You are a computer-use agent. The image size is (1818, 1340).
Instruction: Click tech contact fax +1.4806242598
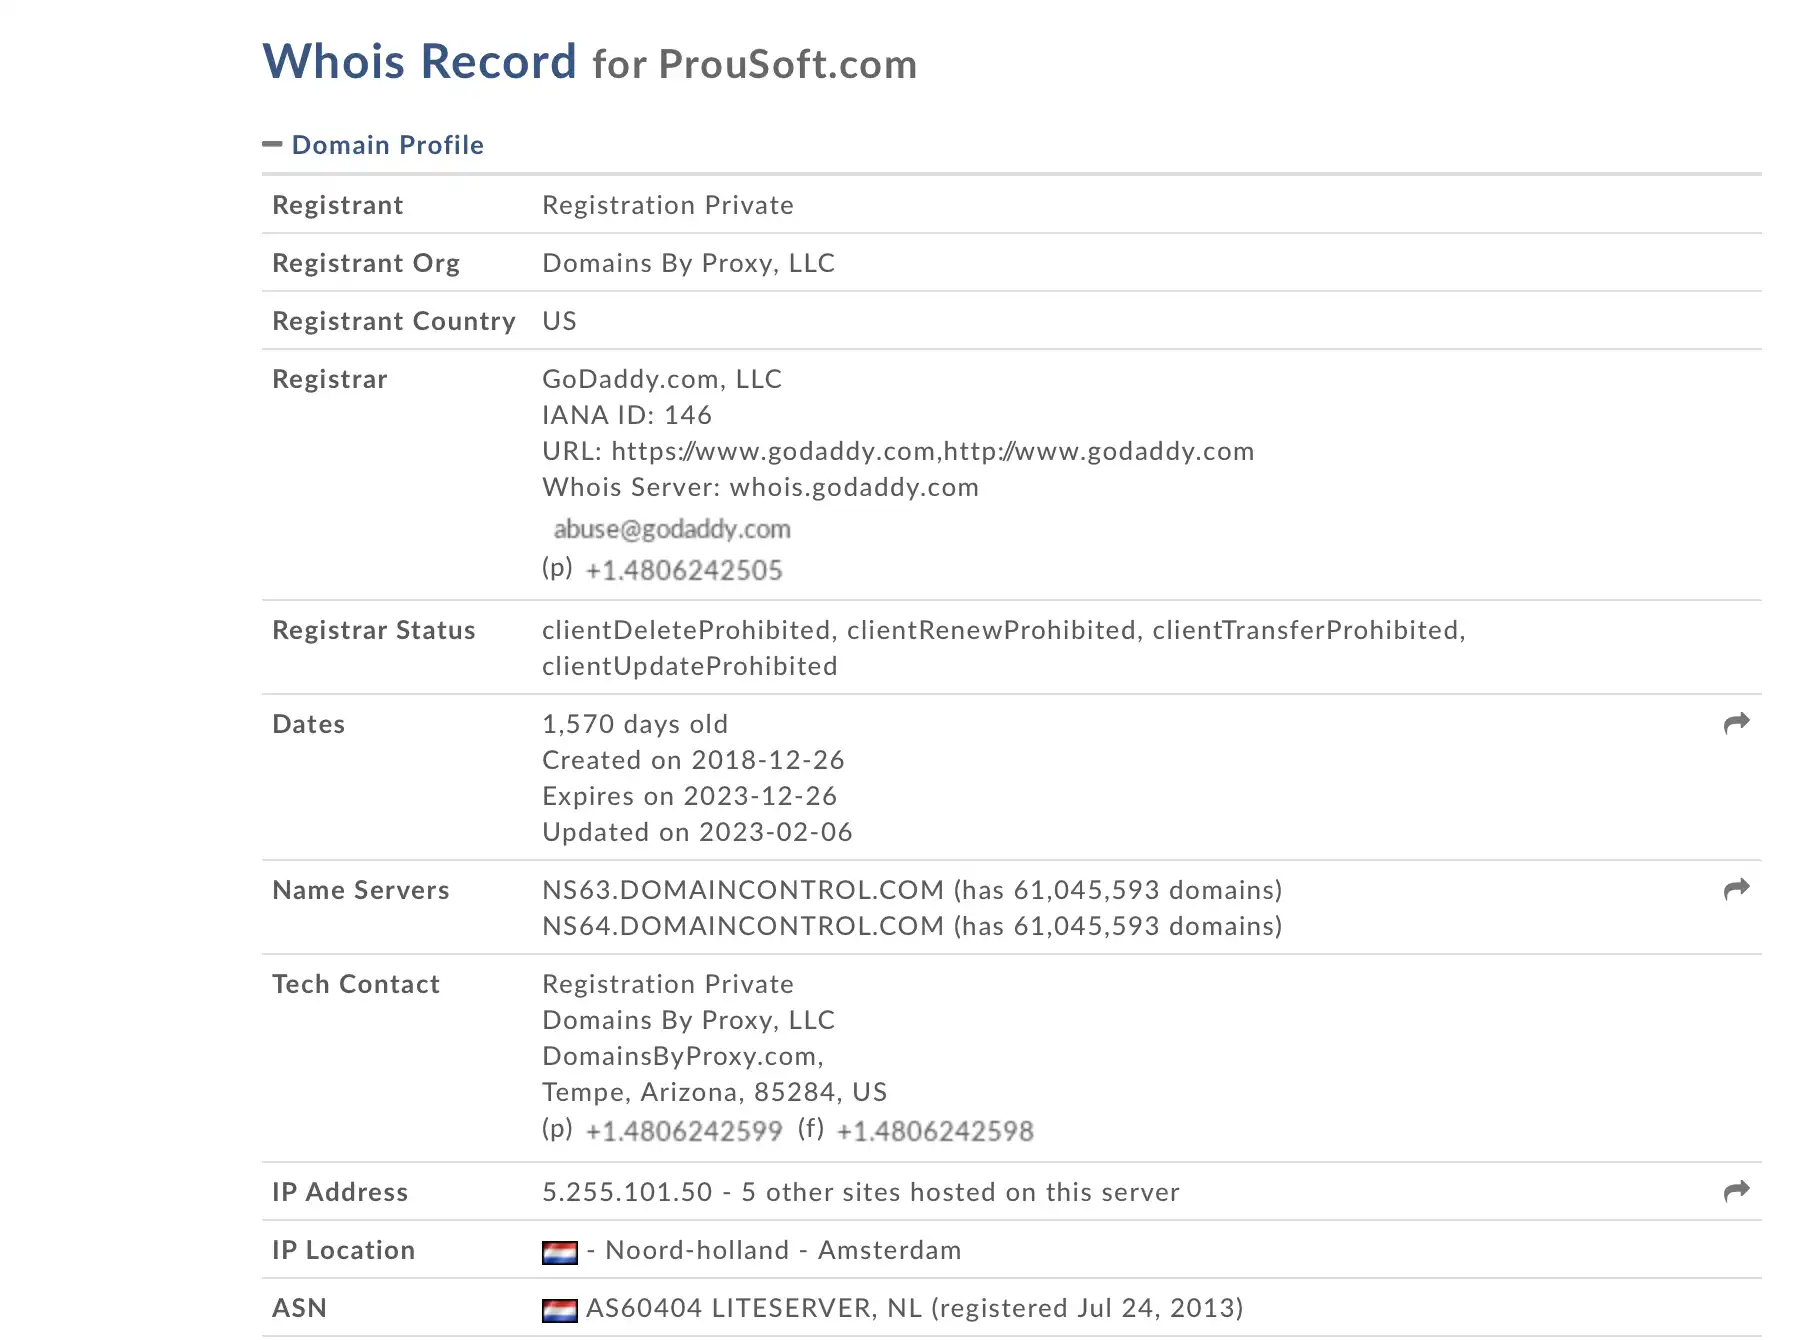pos(935,1131)
